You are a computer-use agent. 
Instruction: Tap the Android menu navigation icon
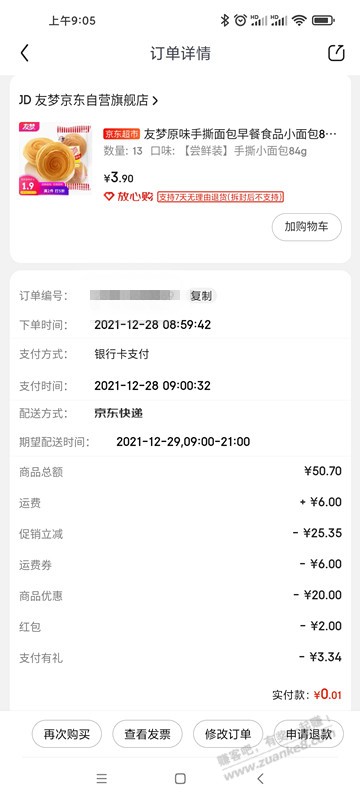(x=102, y=779)
